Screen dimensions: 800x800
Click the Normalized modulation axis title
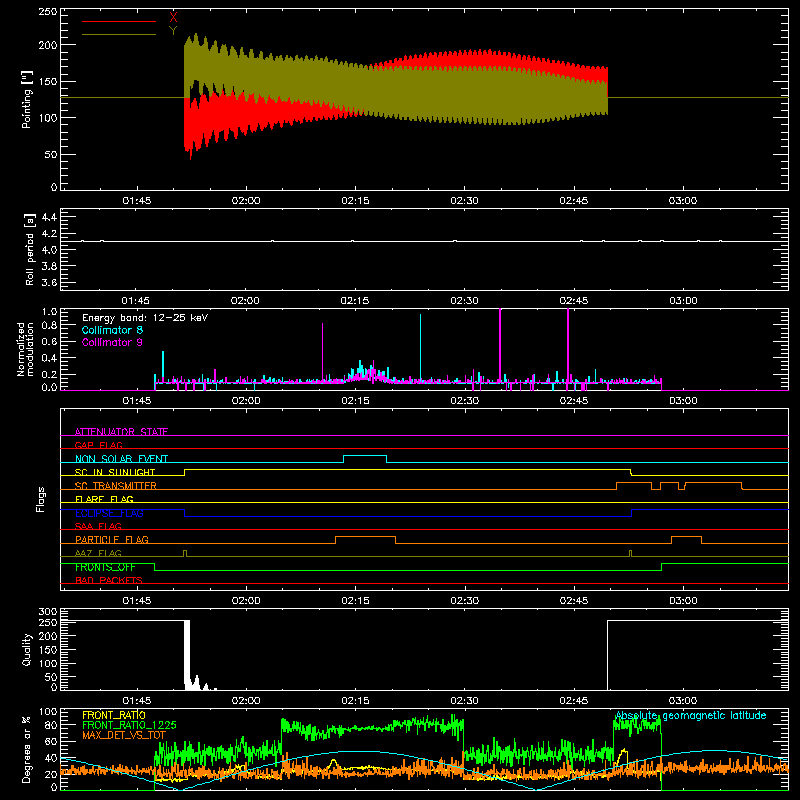click(x=25, y=349)
